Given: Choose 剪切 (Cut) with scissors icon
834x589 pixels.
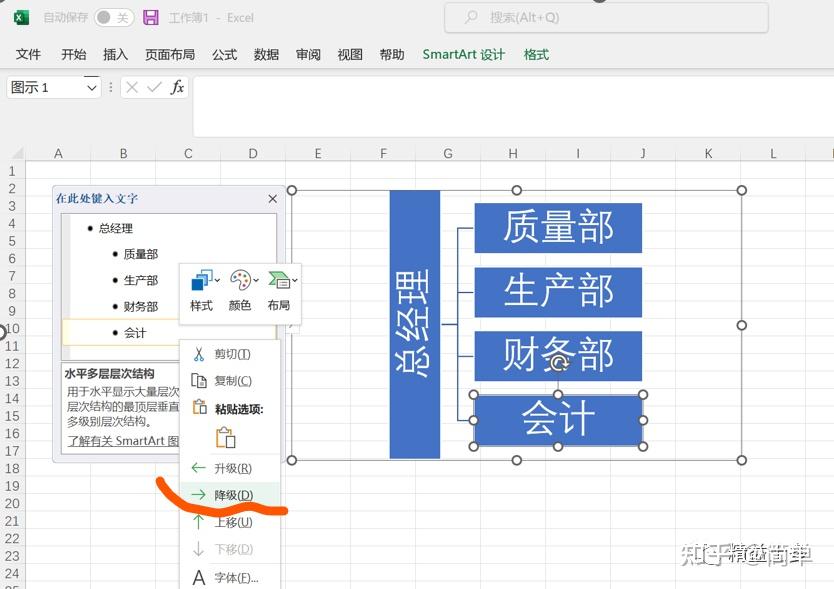Looking at the screenshot, I should click(x=229, y=354).
